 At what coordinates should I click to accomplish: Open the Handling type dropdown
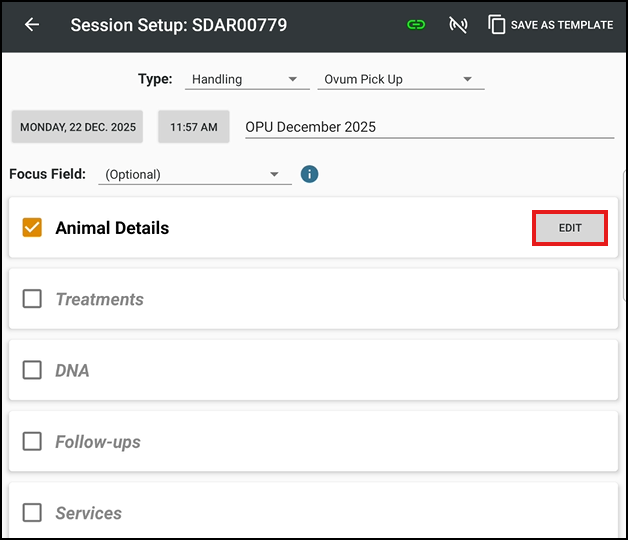click(x=243, y=79)
